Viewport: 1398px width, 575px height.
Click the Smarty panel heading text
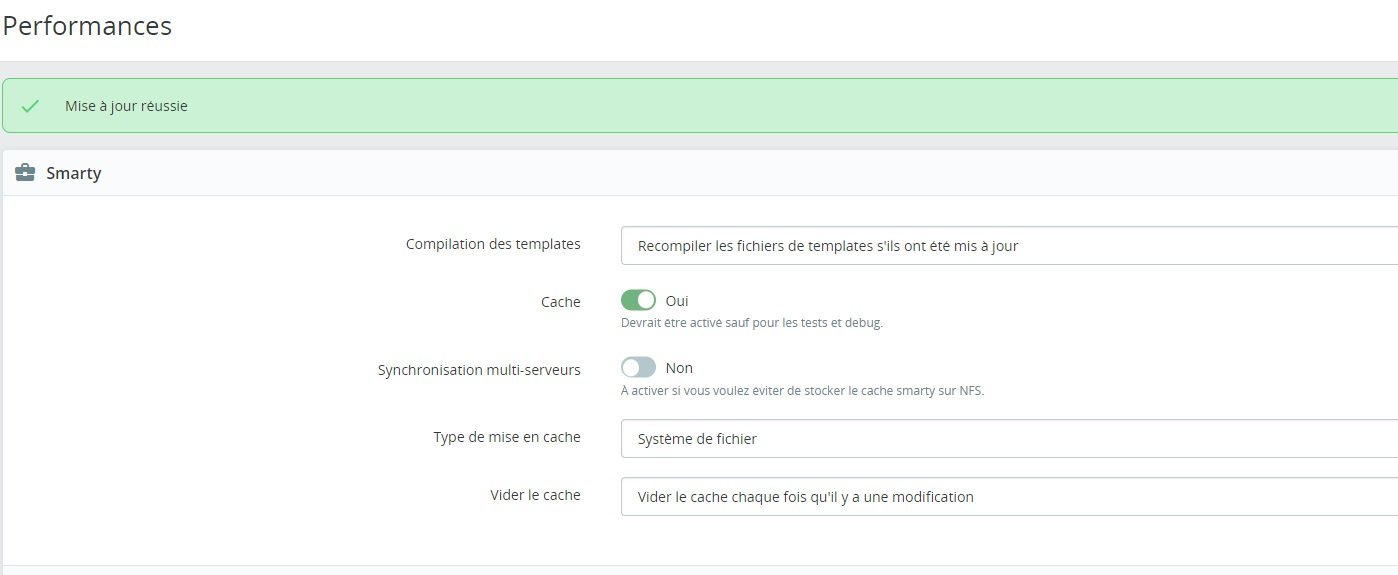tap(74, 173)
